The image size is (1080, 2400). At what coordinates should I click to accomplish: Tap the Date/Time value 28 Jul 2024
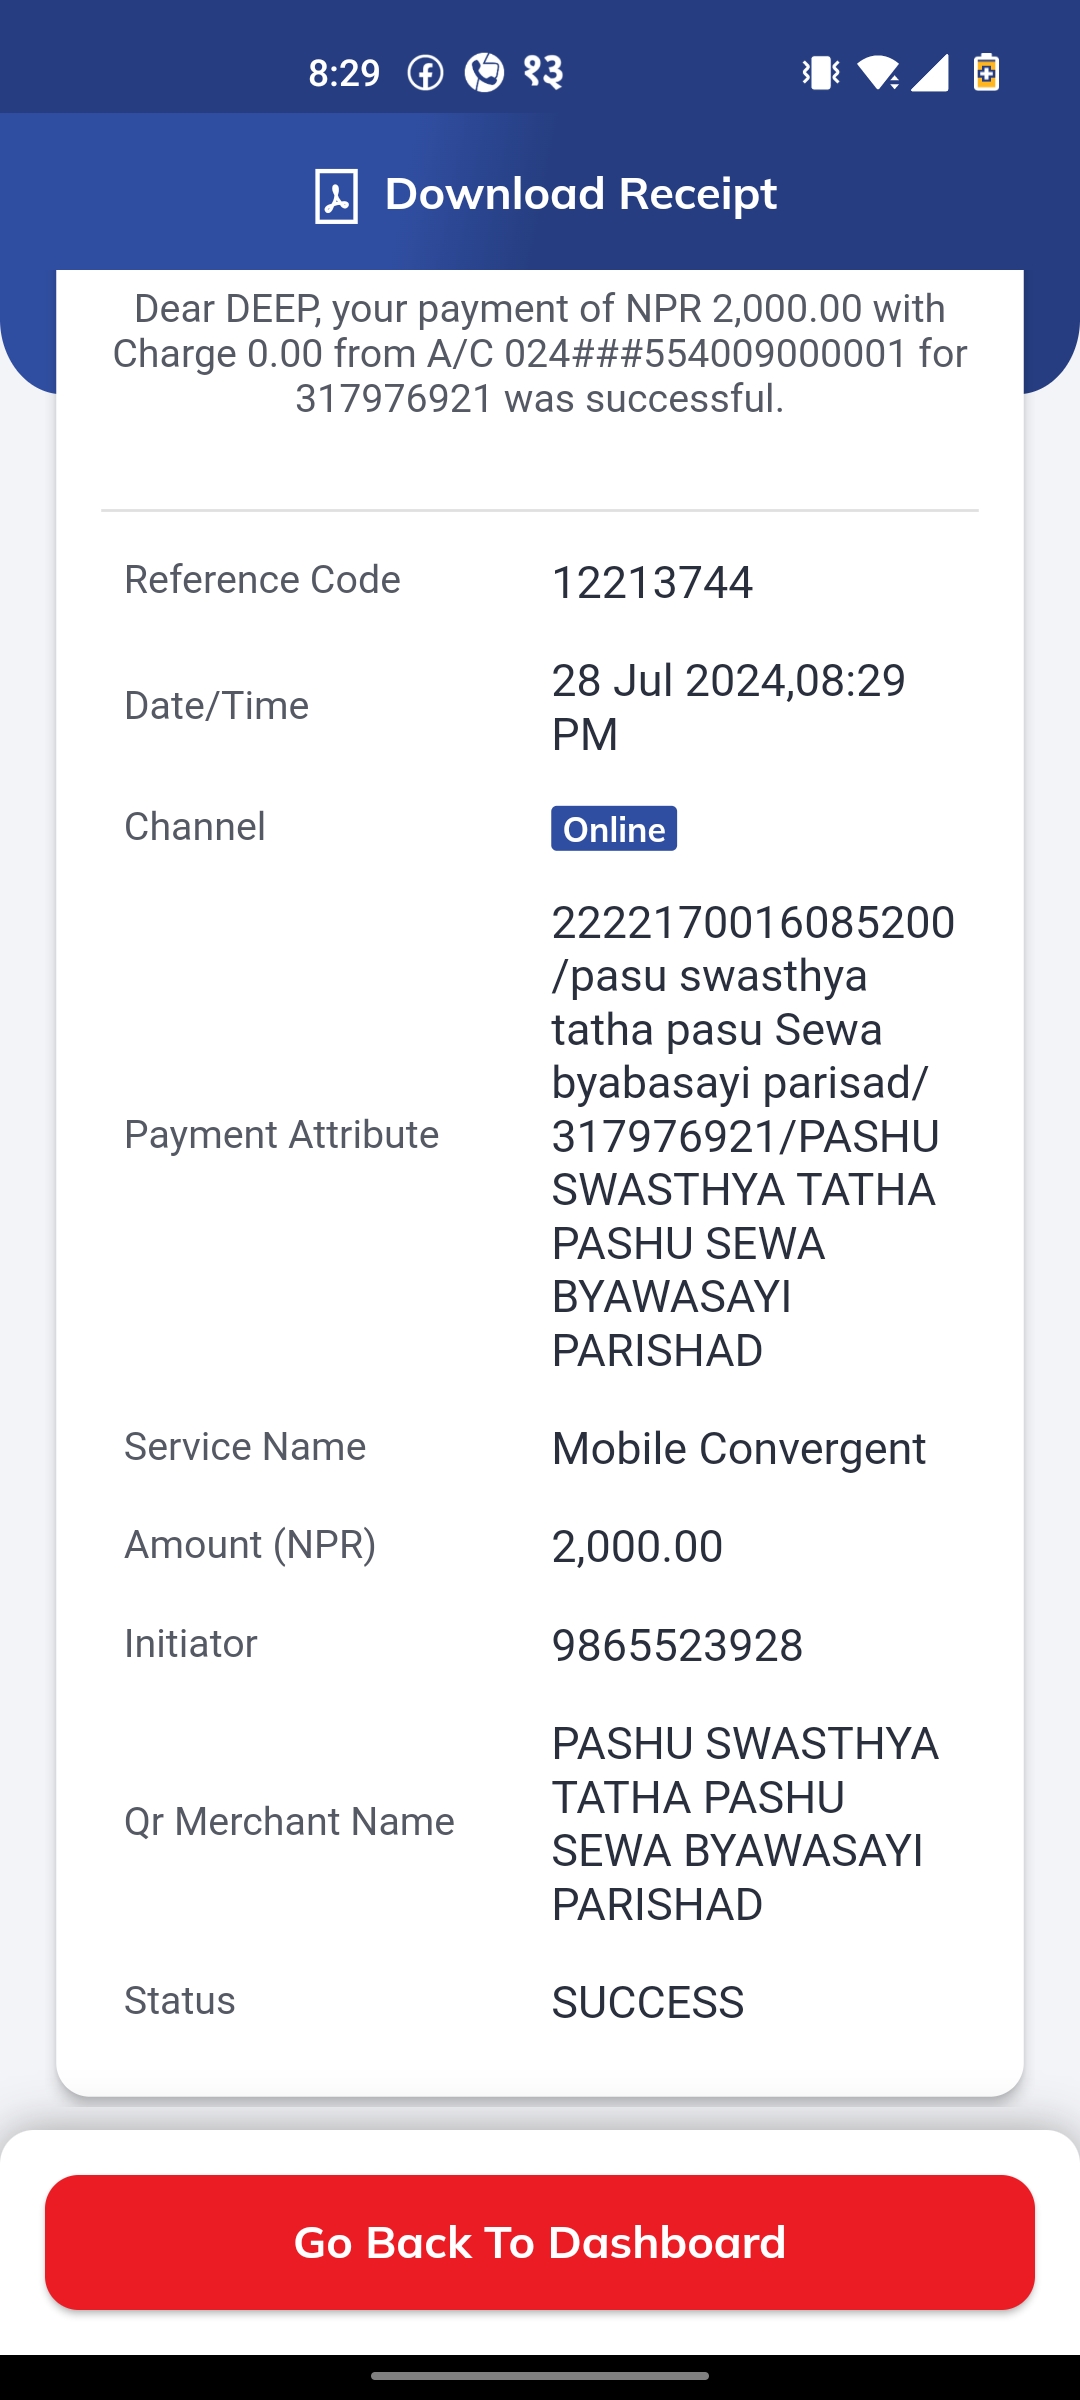(729, 707)
